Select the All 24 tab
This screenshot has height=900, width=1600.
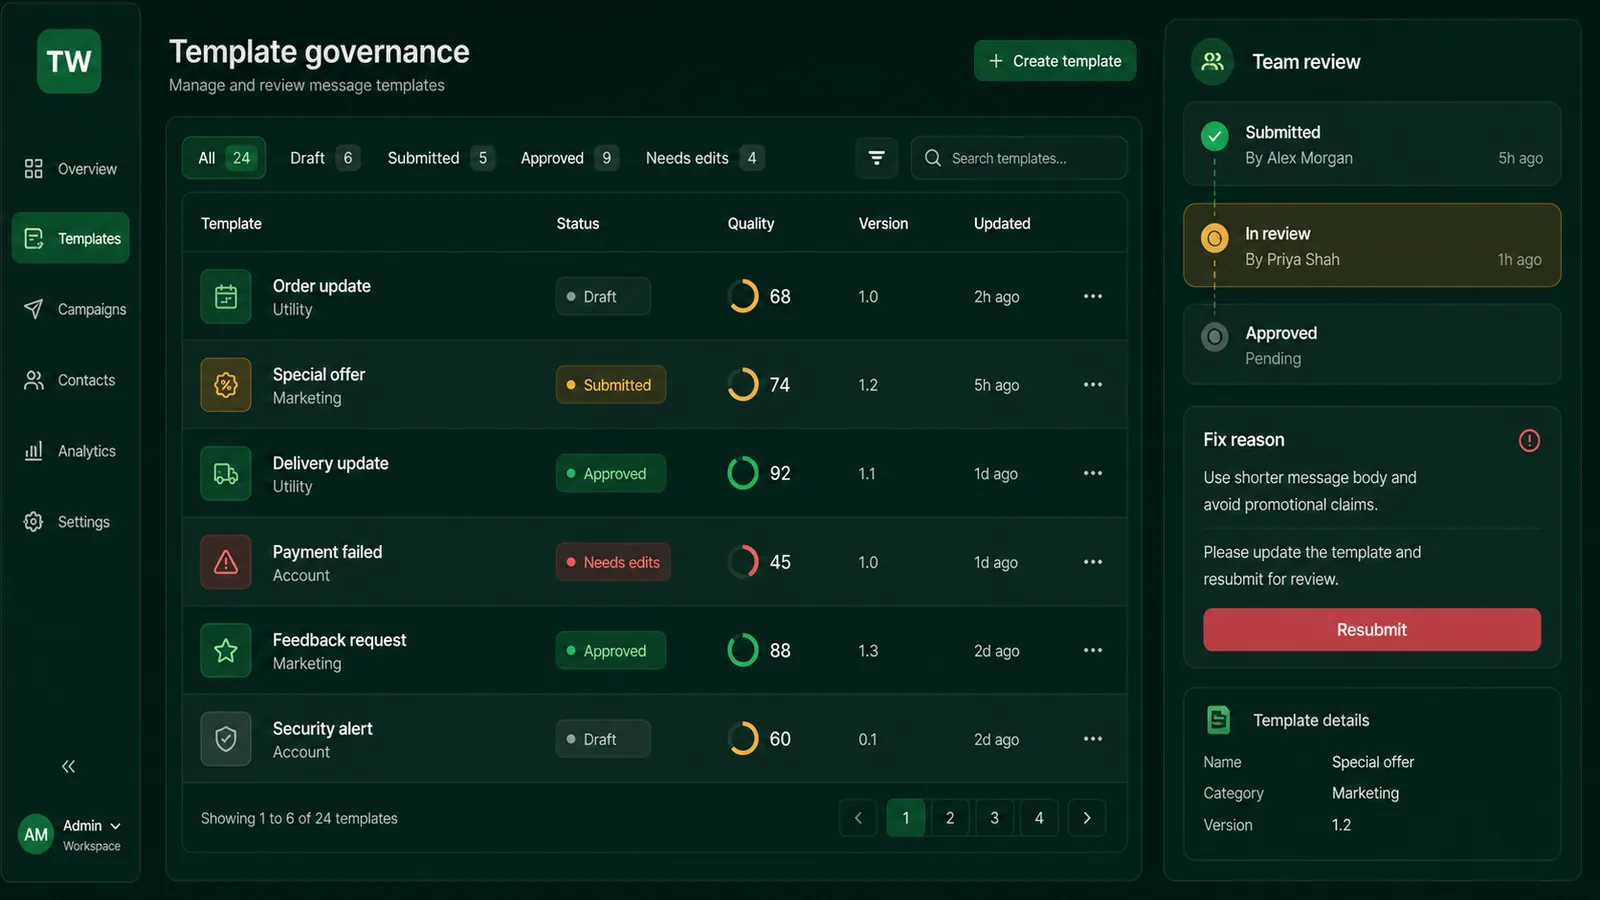(x=224, y=158)
